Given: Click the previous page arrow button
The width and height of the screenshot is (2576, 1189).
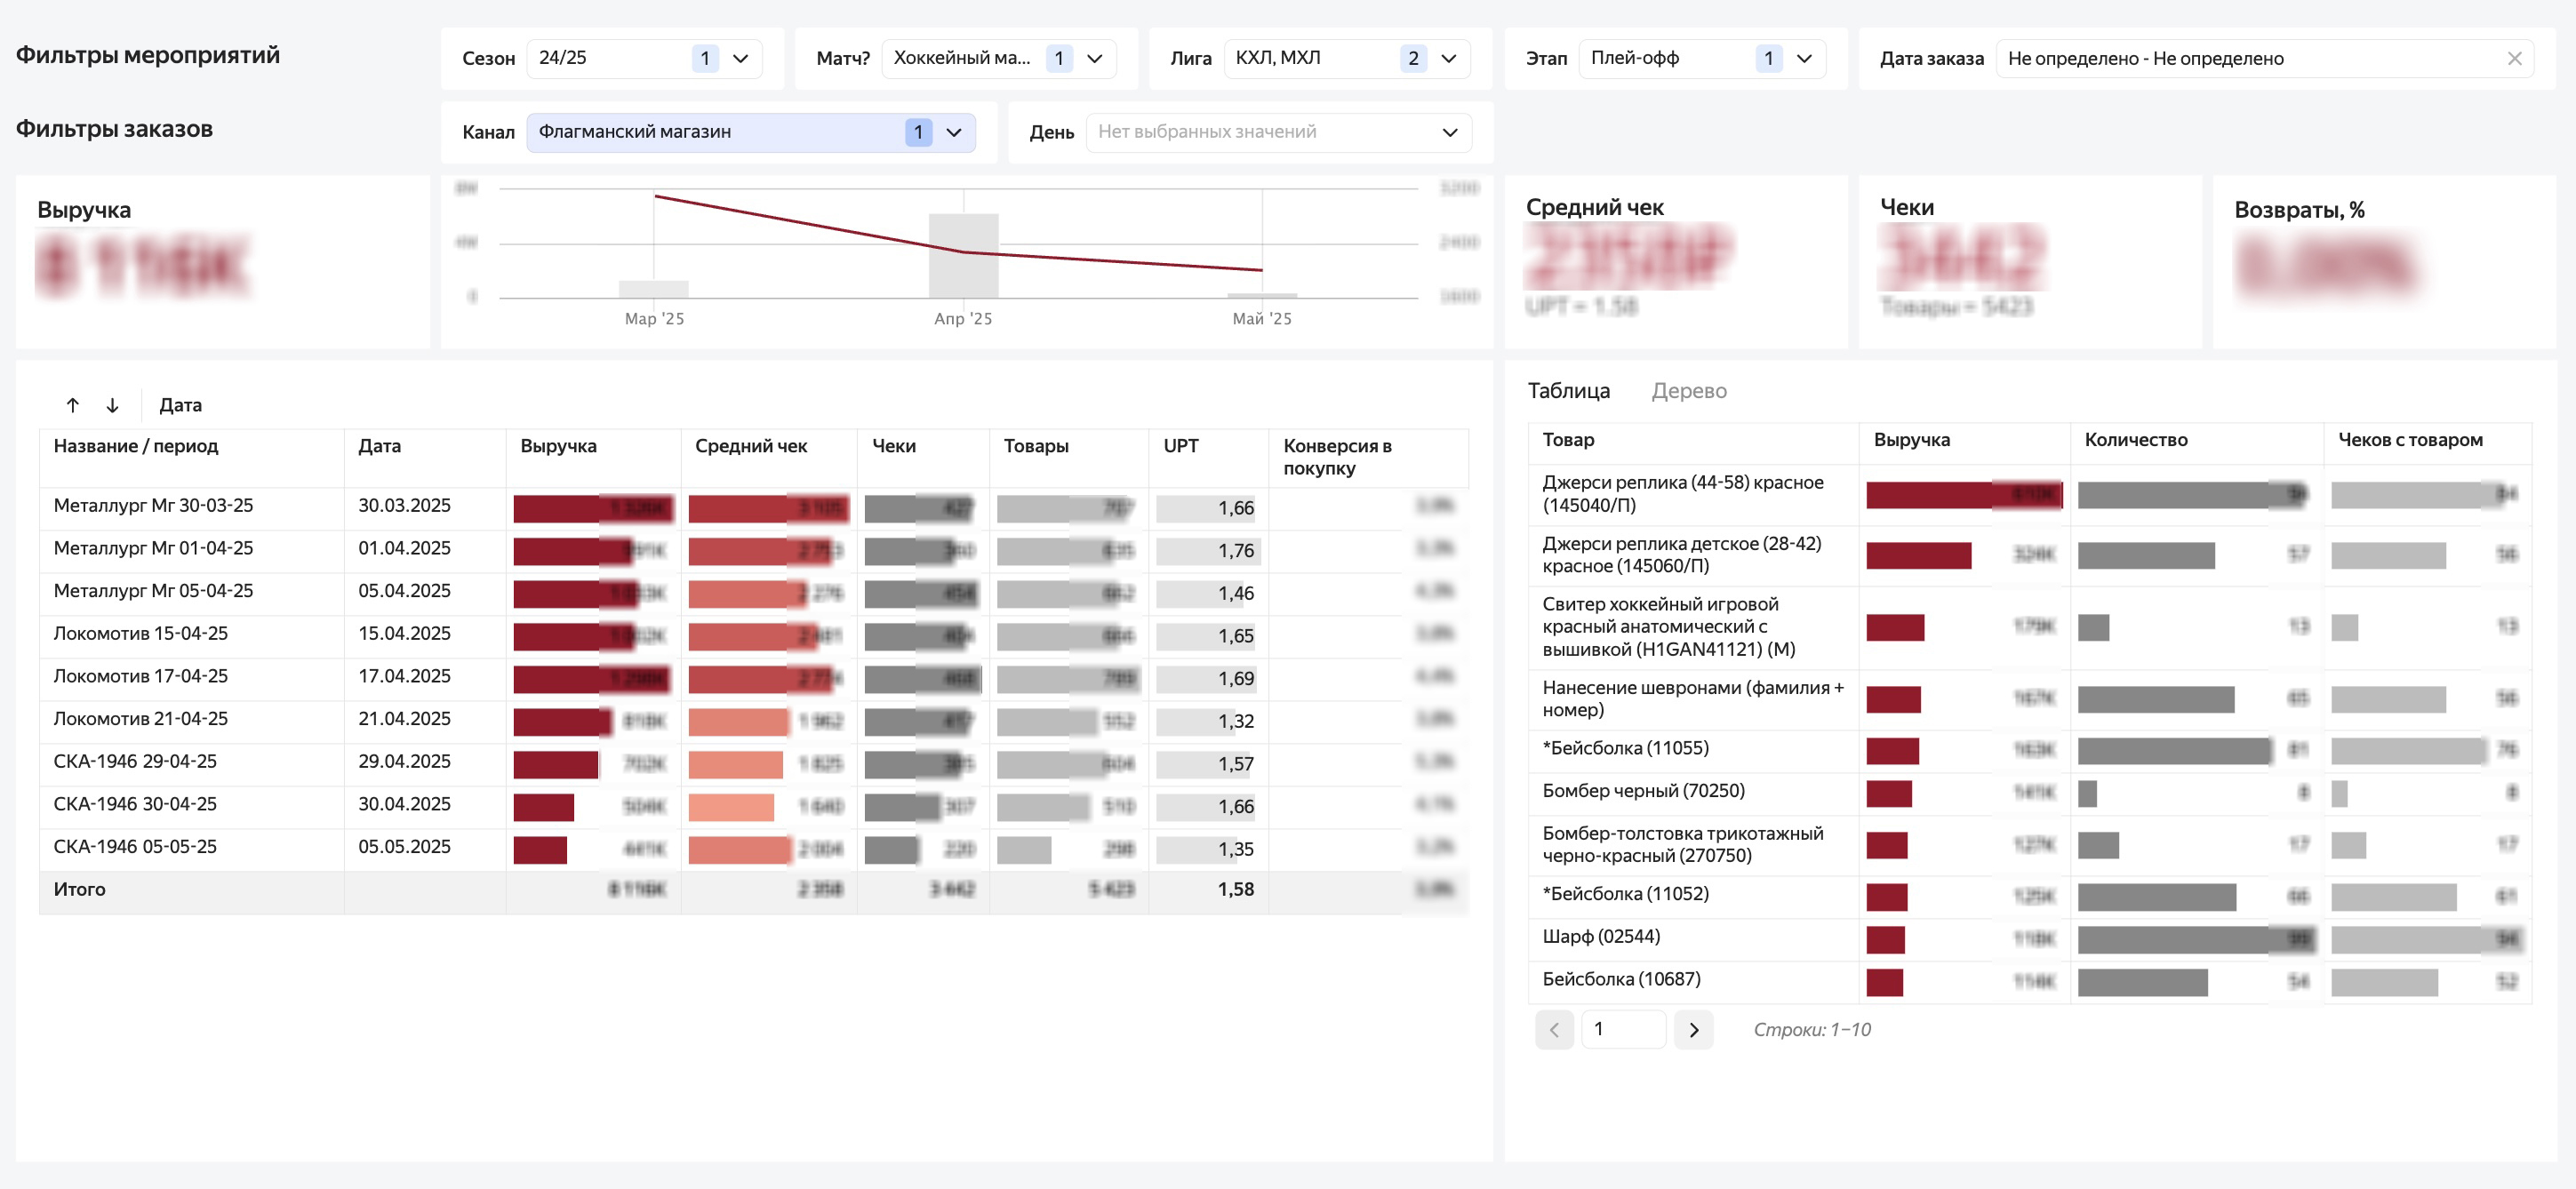Looking at the screenshot, I should [1554, 1029].
